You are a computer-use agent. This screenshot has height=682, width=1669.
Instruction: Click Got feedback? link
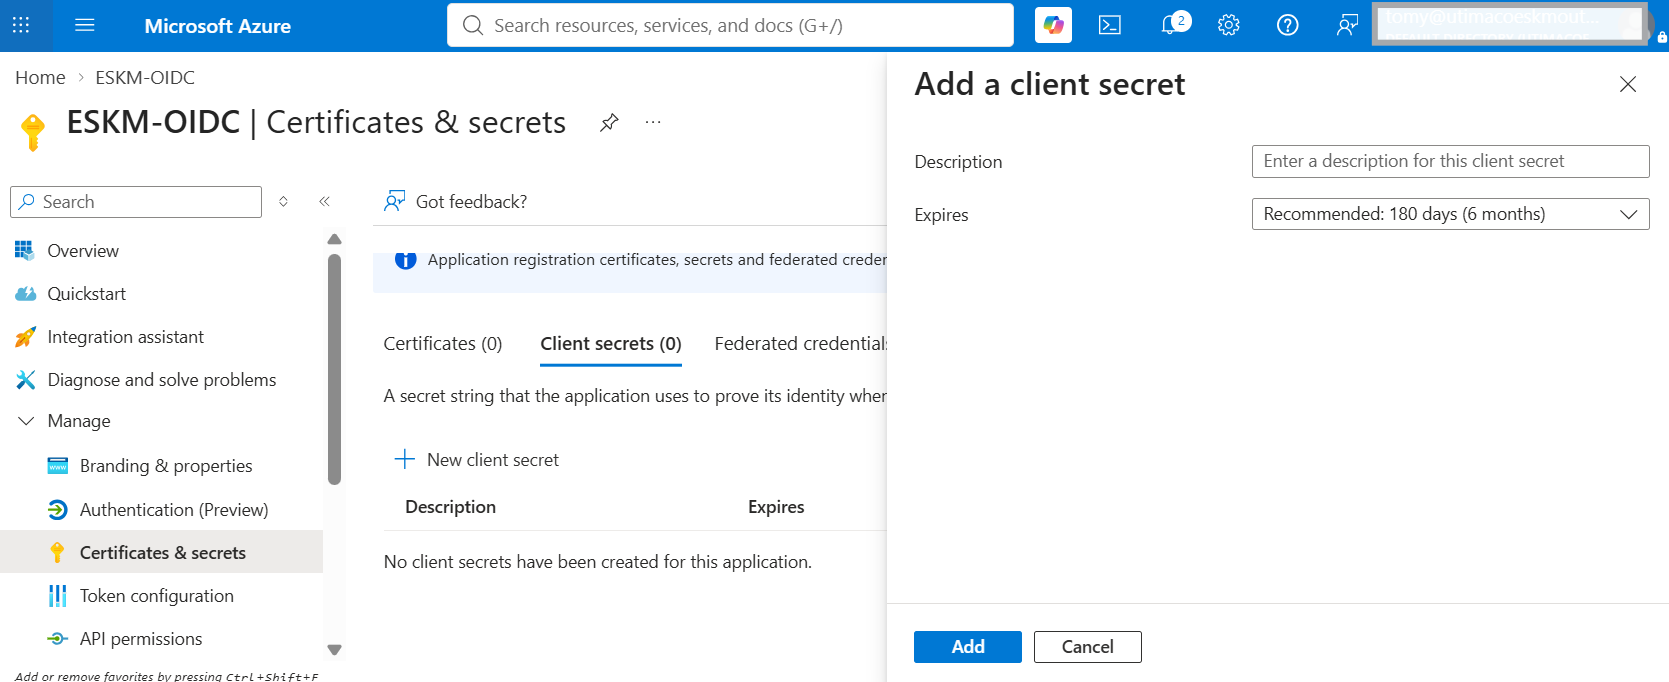(x=456, y=202)
